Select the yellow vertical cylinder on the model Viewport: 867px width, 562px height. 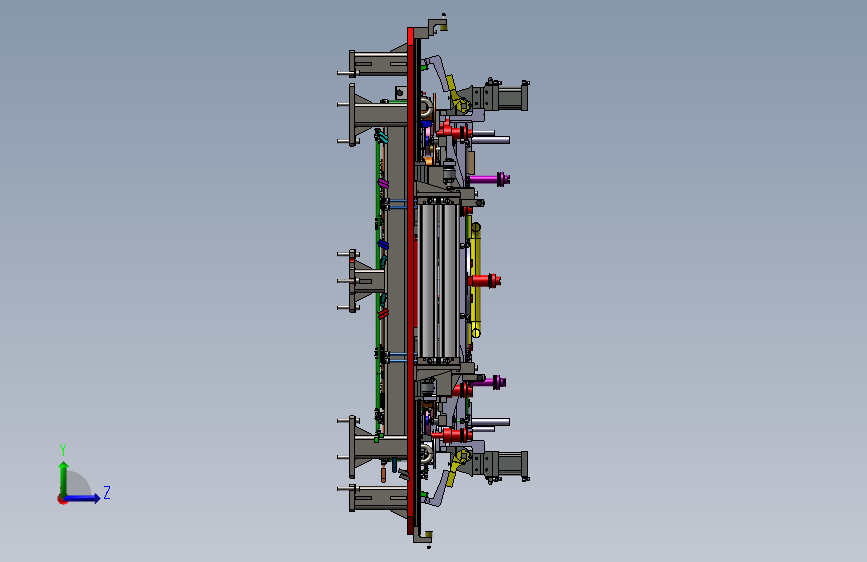pos(475,280)
